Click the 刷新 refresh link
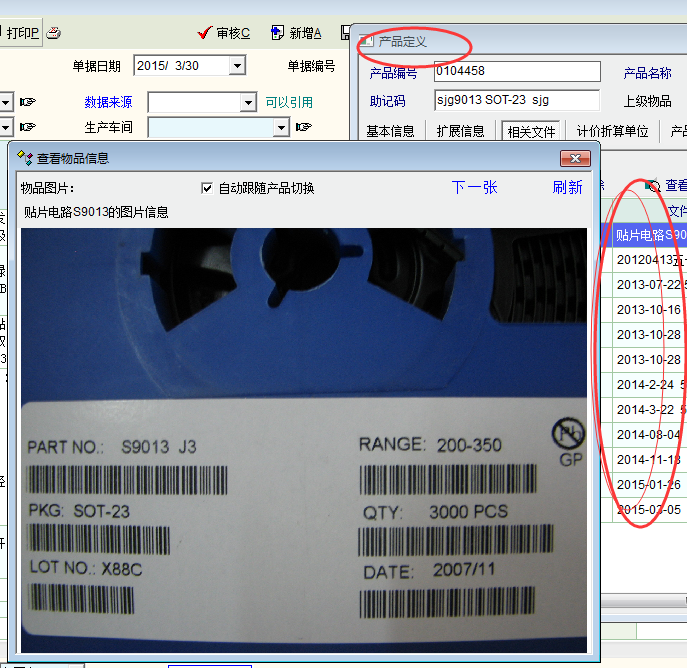Viewport: 687px width, 668px height. (567, 188)
